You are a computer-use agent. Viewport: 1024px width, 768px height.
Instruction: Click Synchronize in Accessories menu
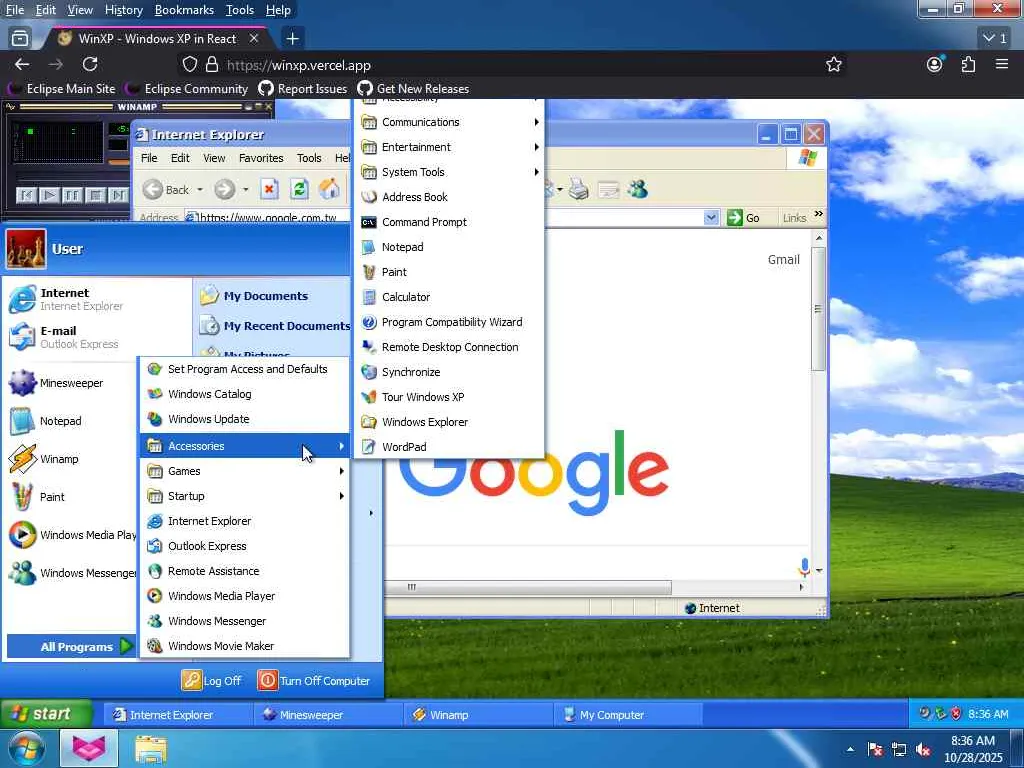(x=449, y=372)
